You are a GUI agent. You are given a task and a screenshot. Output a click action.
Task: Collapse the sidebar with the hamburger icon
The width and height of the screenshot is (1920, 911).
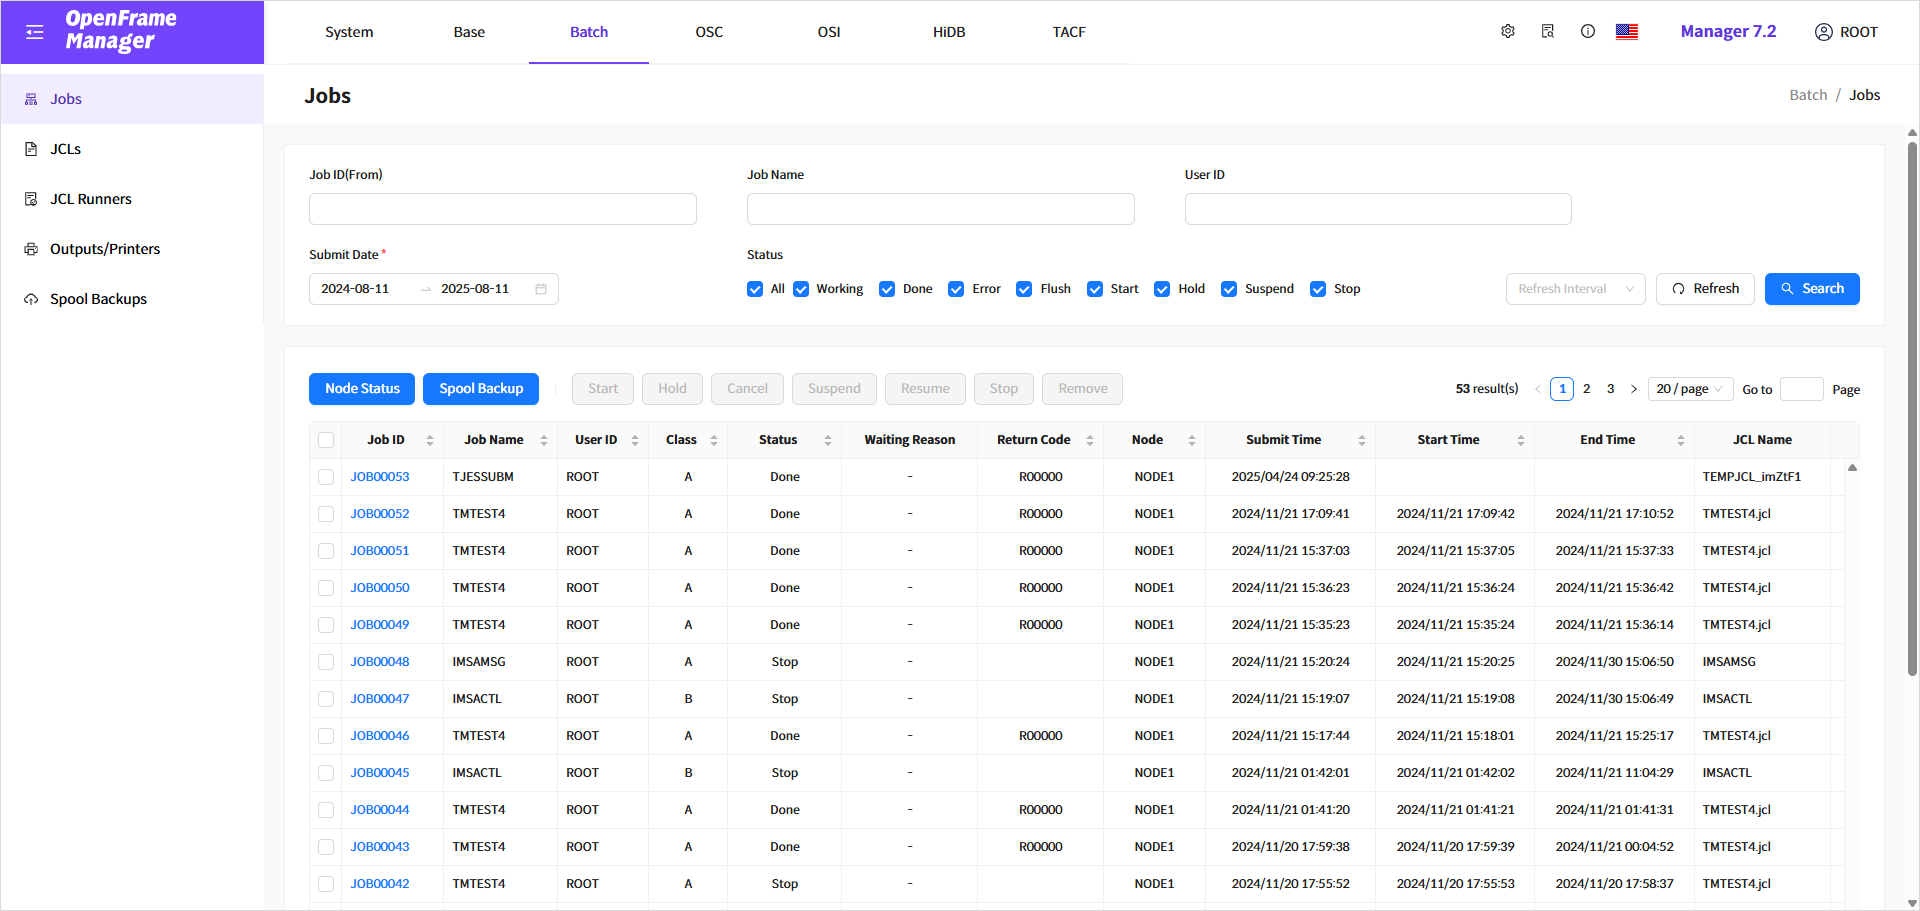pyautogui.click(x=35, y=32)
